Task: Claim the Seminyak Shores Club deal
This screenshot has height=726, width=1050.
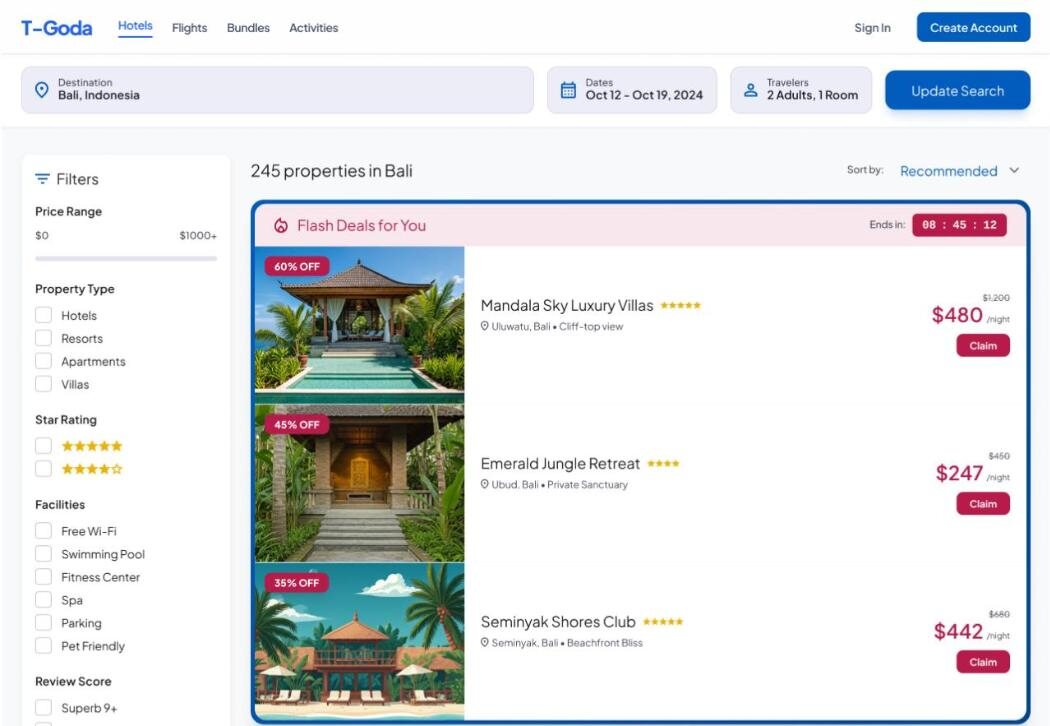Action: (x=983, y=662)
